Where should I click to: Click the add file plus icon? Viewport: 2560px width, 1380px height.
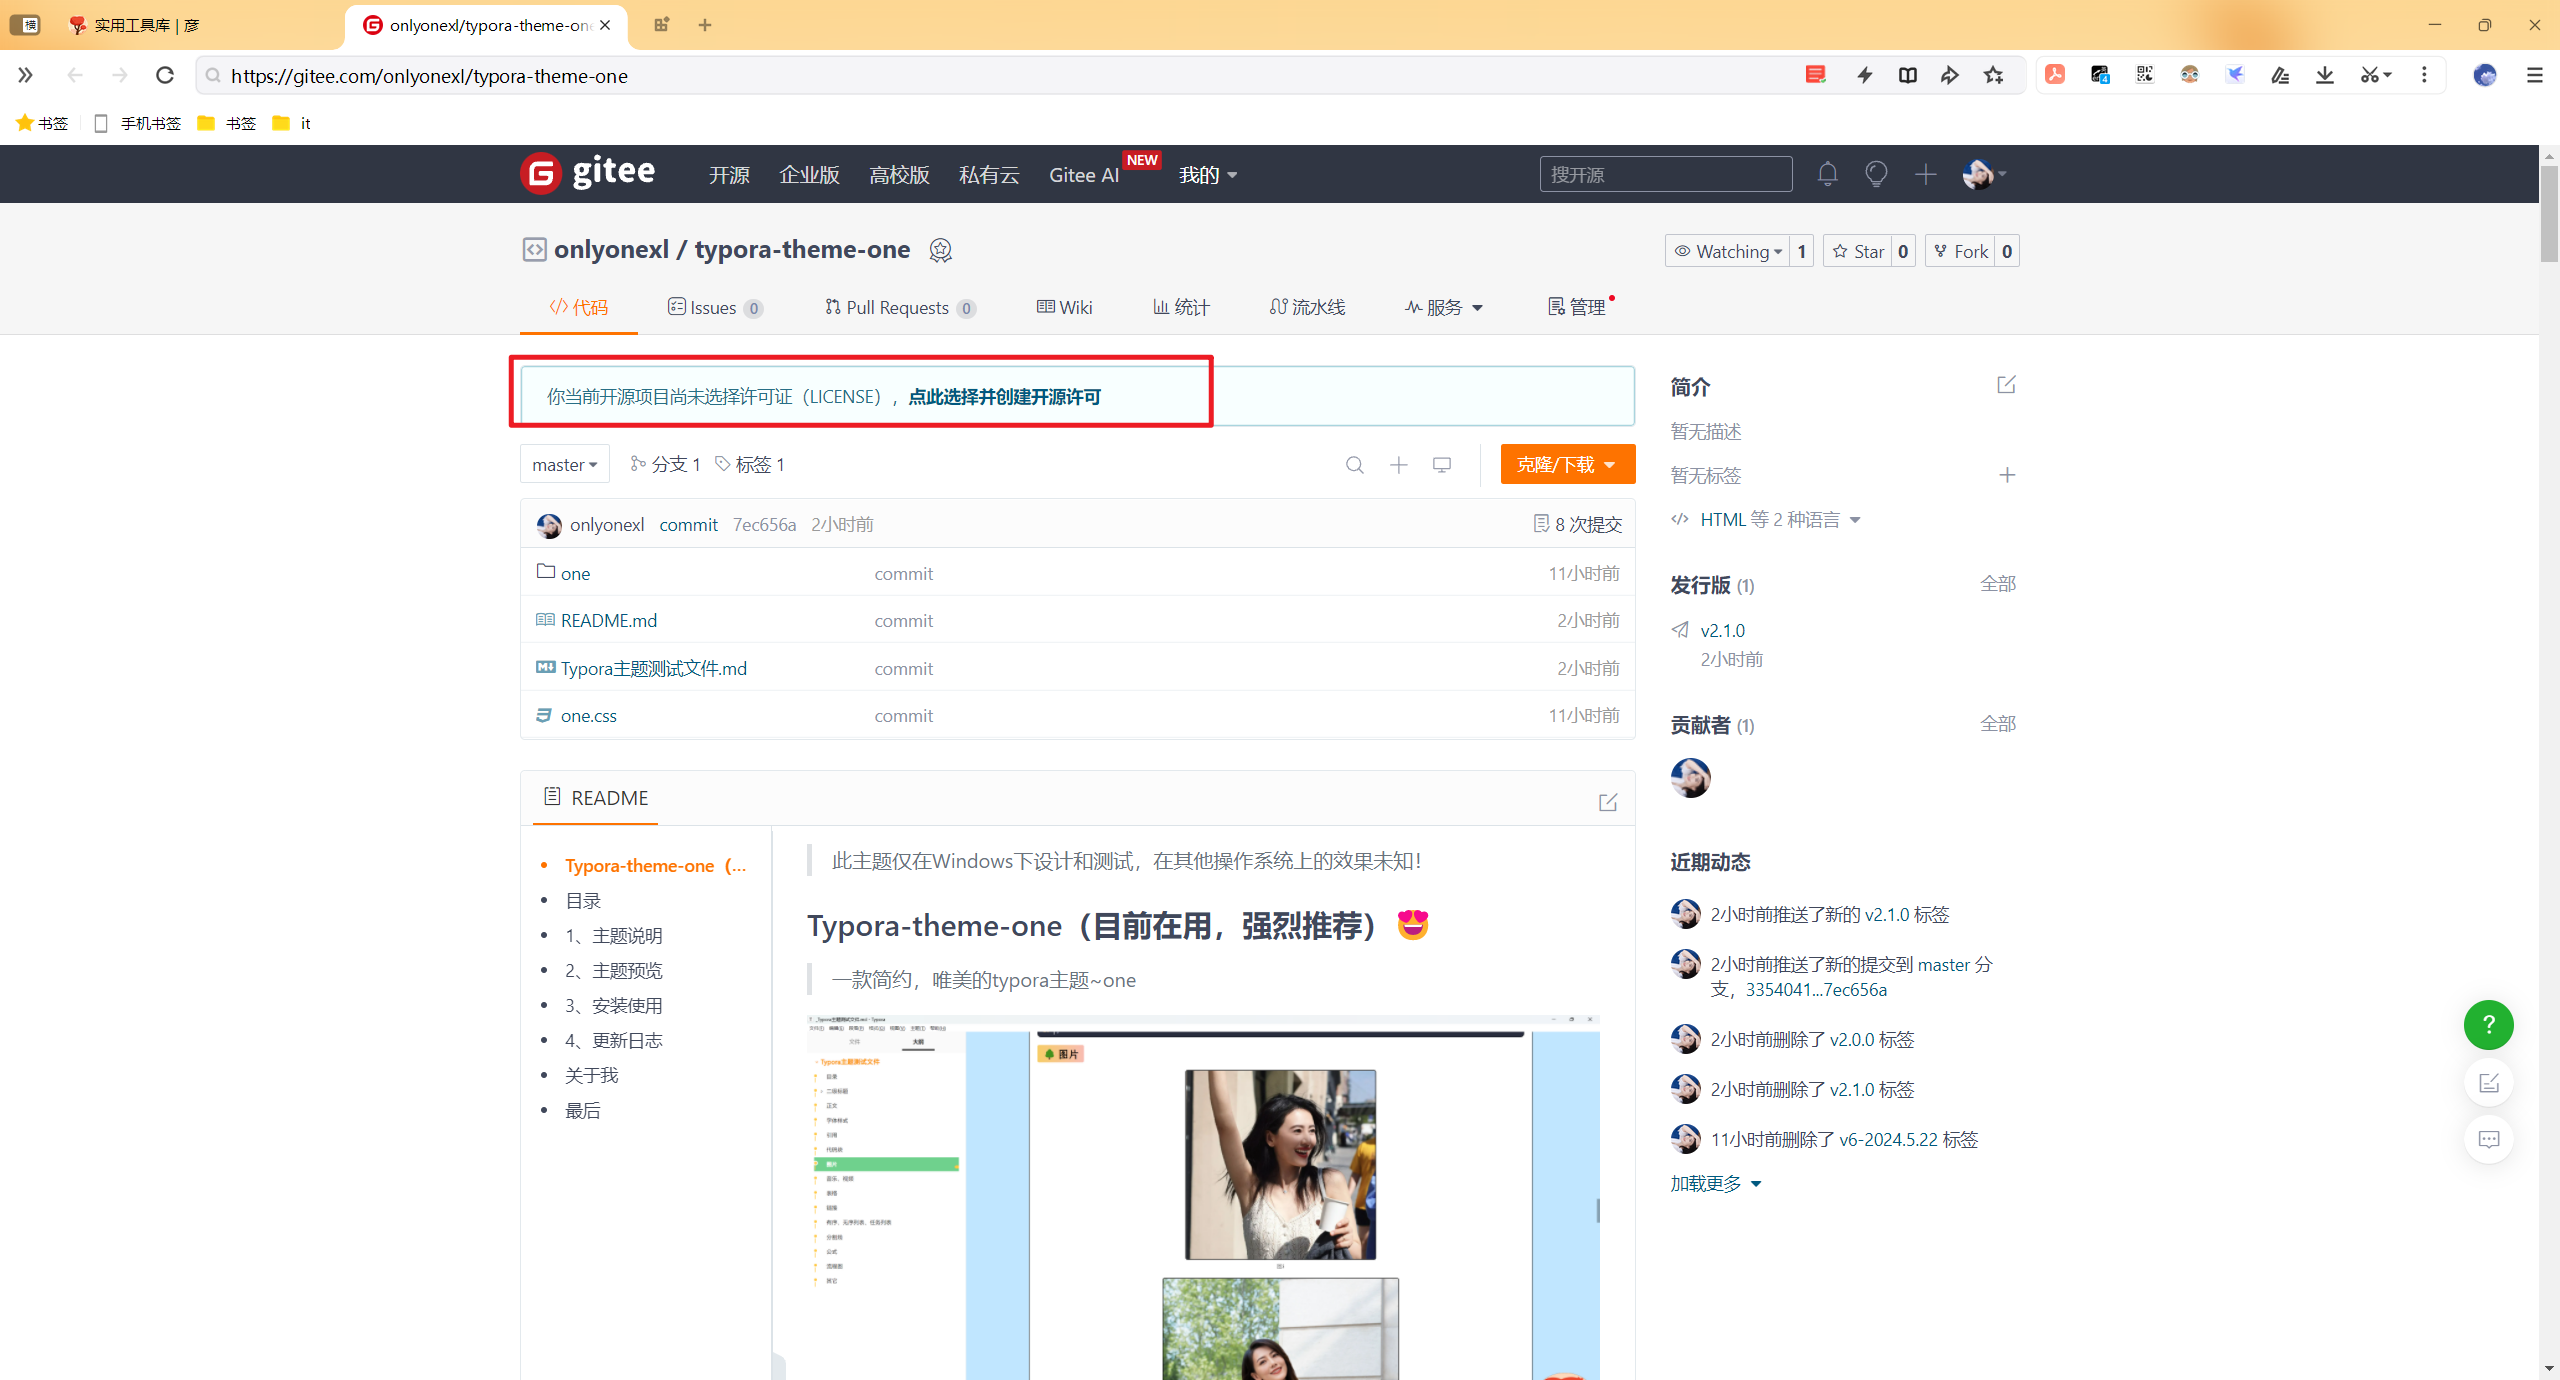tap(1398, 465)
